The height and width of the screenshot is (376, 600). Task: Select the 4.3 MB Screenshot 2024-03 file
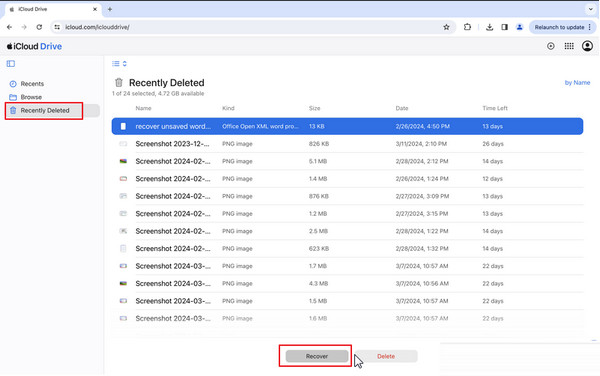347,283
